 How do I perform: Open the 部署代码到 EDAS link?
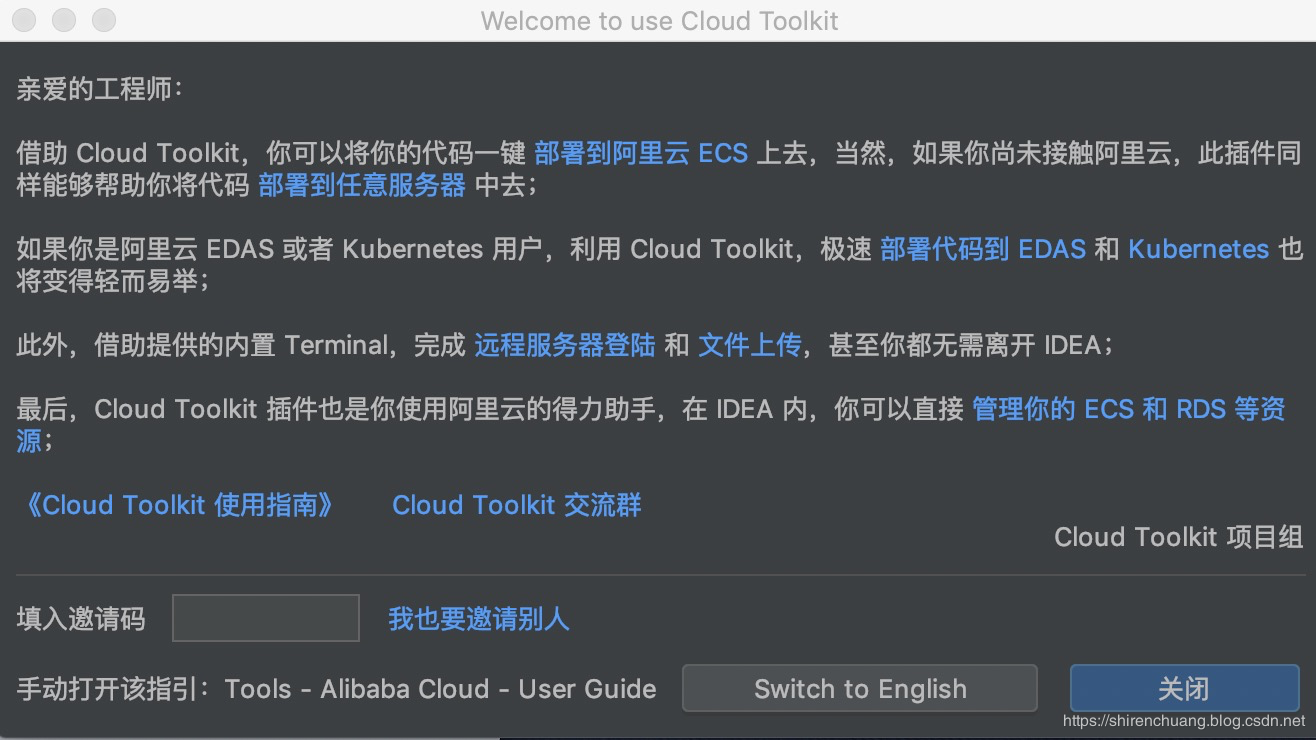click(x=983, y=249)
